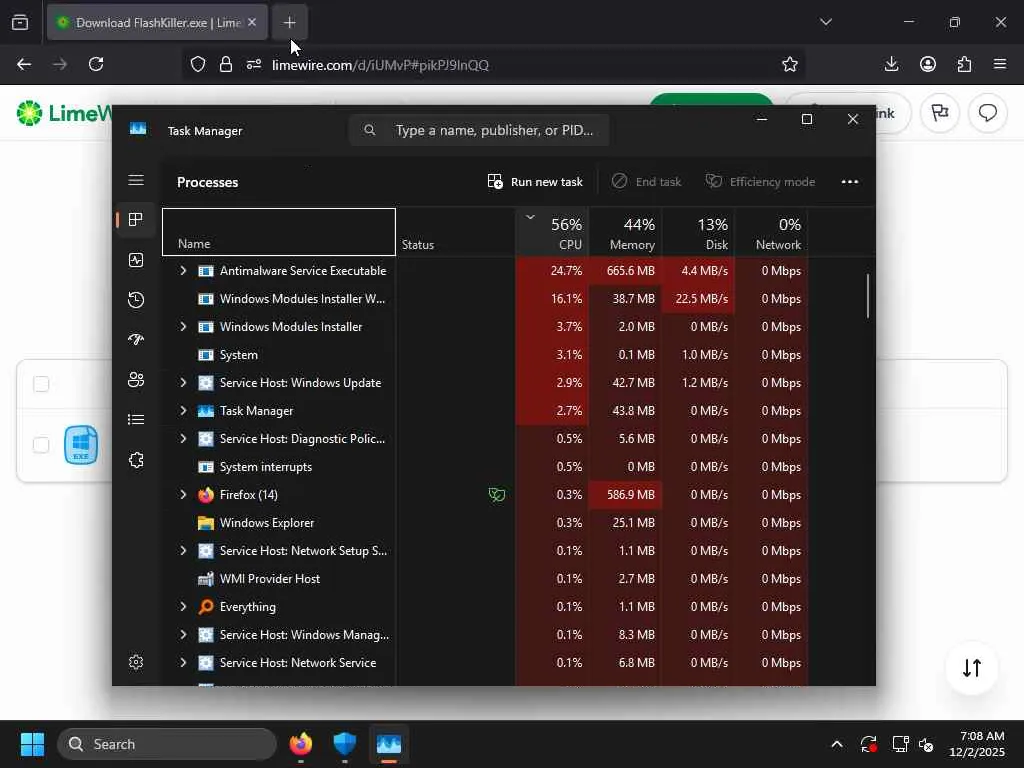Click the Windows Explorer folder process icon
Viewport: 1024px width, 768px height.
point(206,523)
